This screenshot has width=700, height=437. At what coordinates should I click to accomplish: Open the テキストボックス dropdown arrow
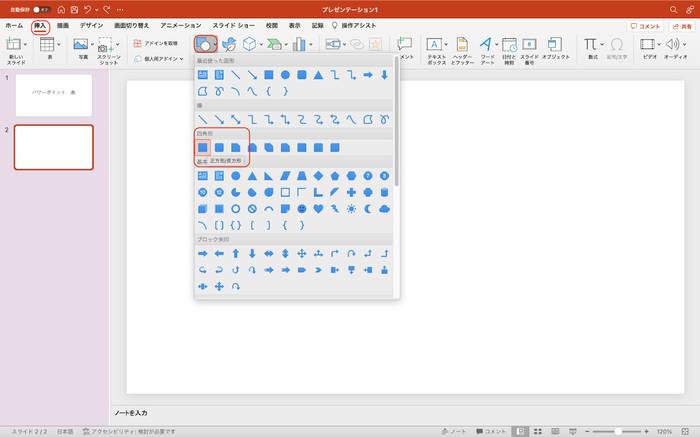point(446,44)
